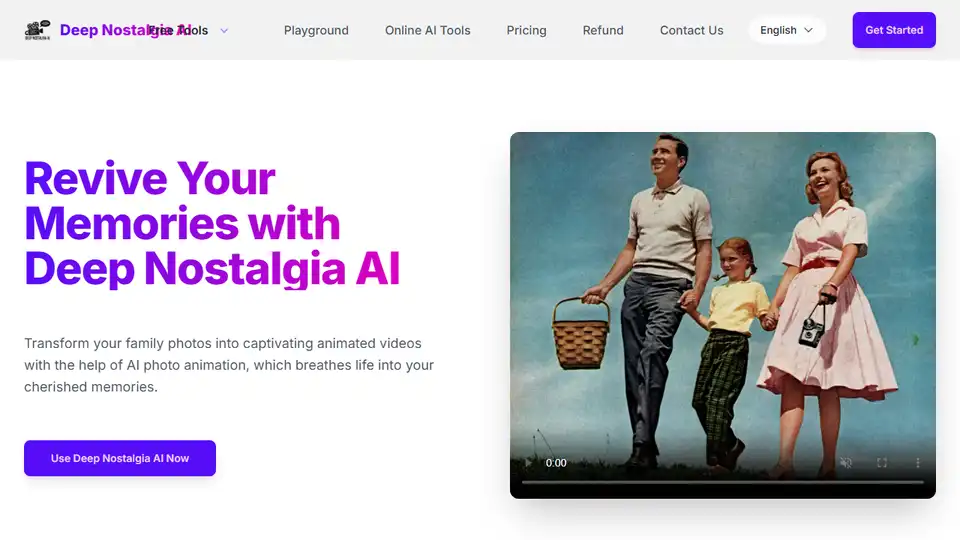Expand the Free Tools dropdown chevron

pos(224,31)
